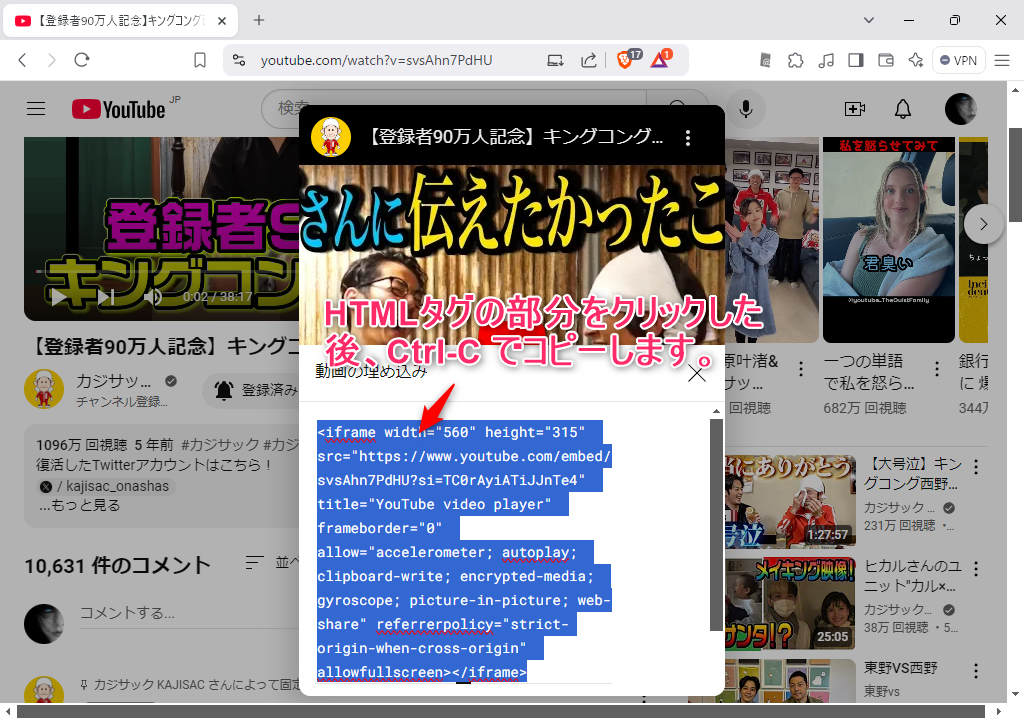Open the カジサック channel avatar
The height and width of the screenshot is (720, 1024).
point(44,389)
